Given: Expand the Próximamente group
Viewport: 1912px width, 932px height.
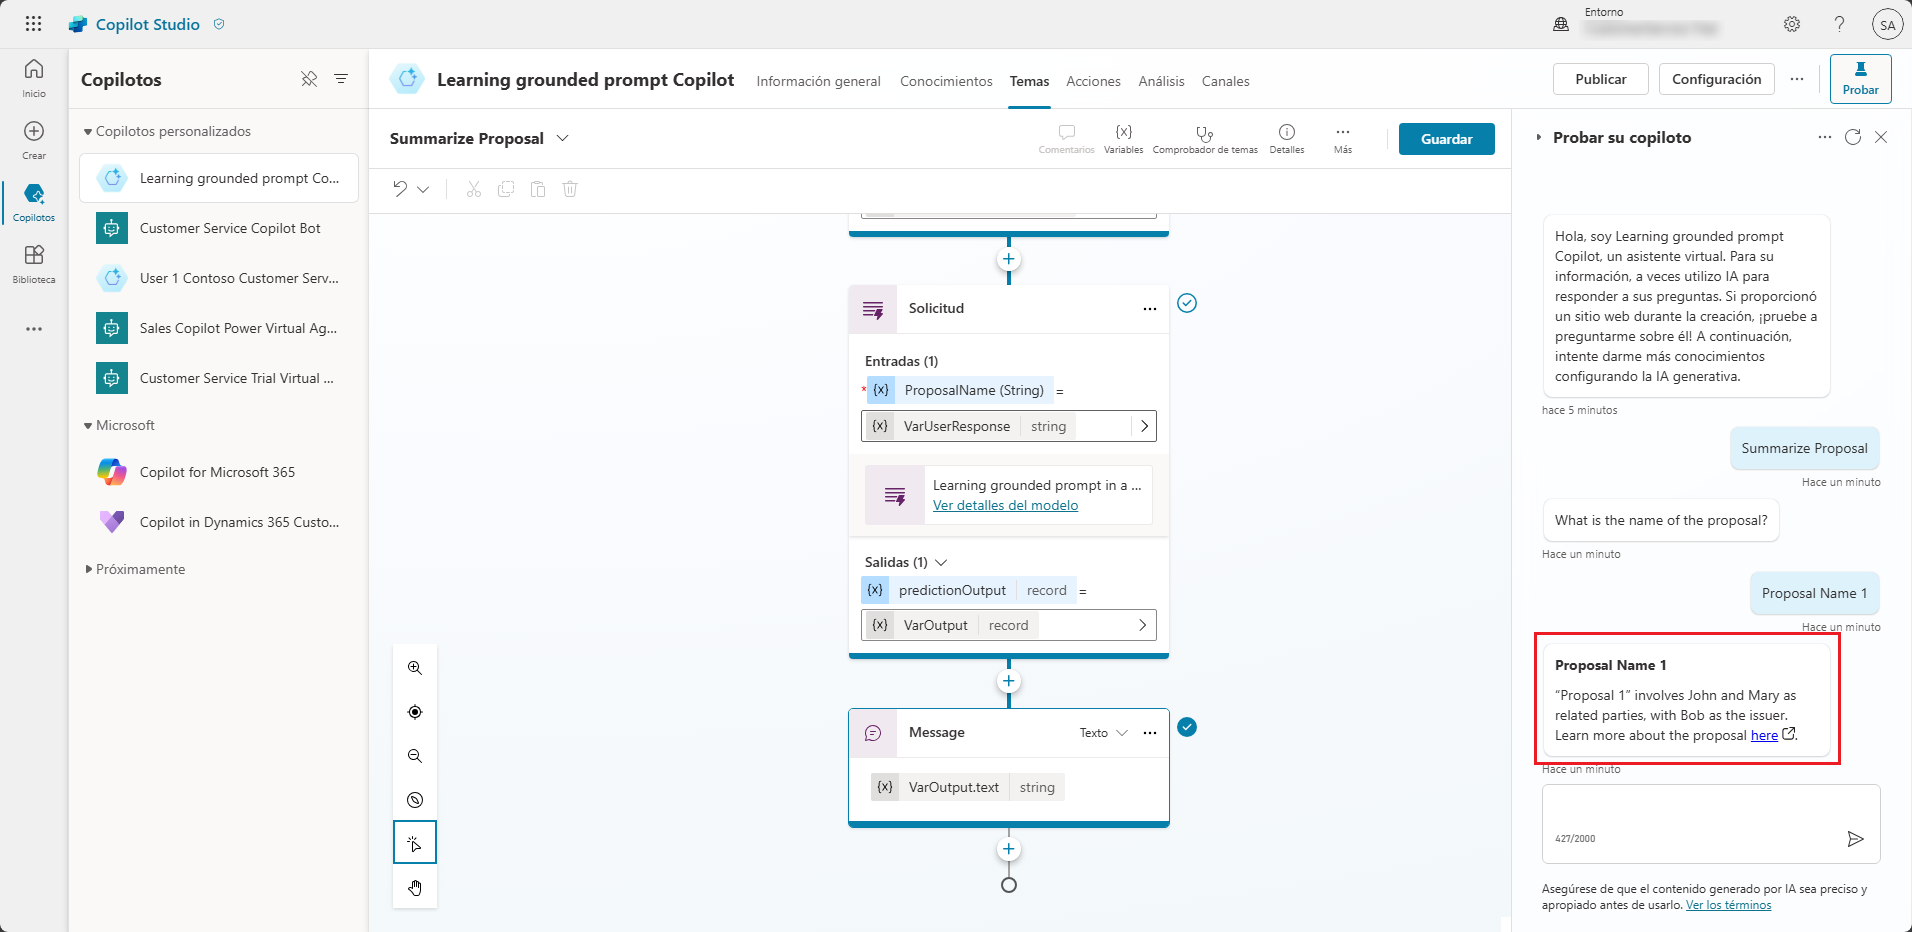Looking at the screenshot, I should (88, 569).
